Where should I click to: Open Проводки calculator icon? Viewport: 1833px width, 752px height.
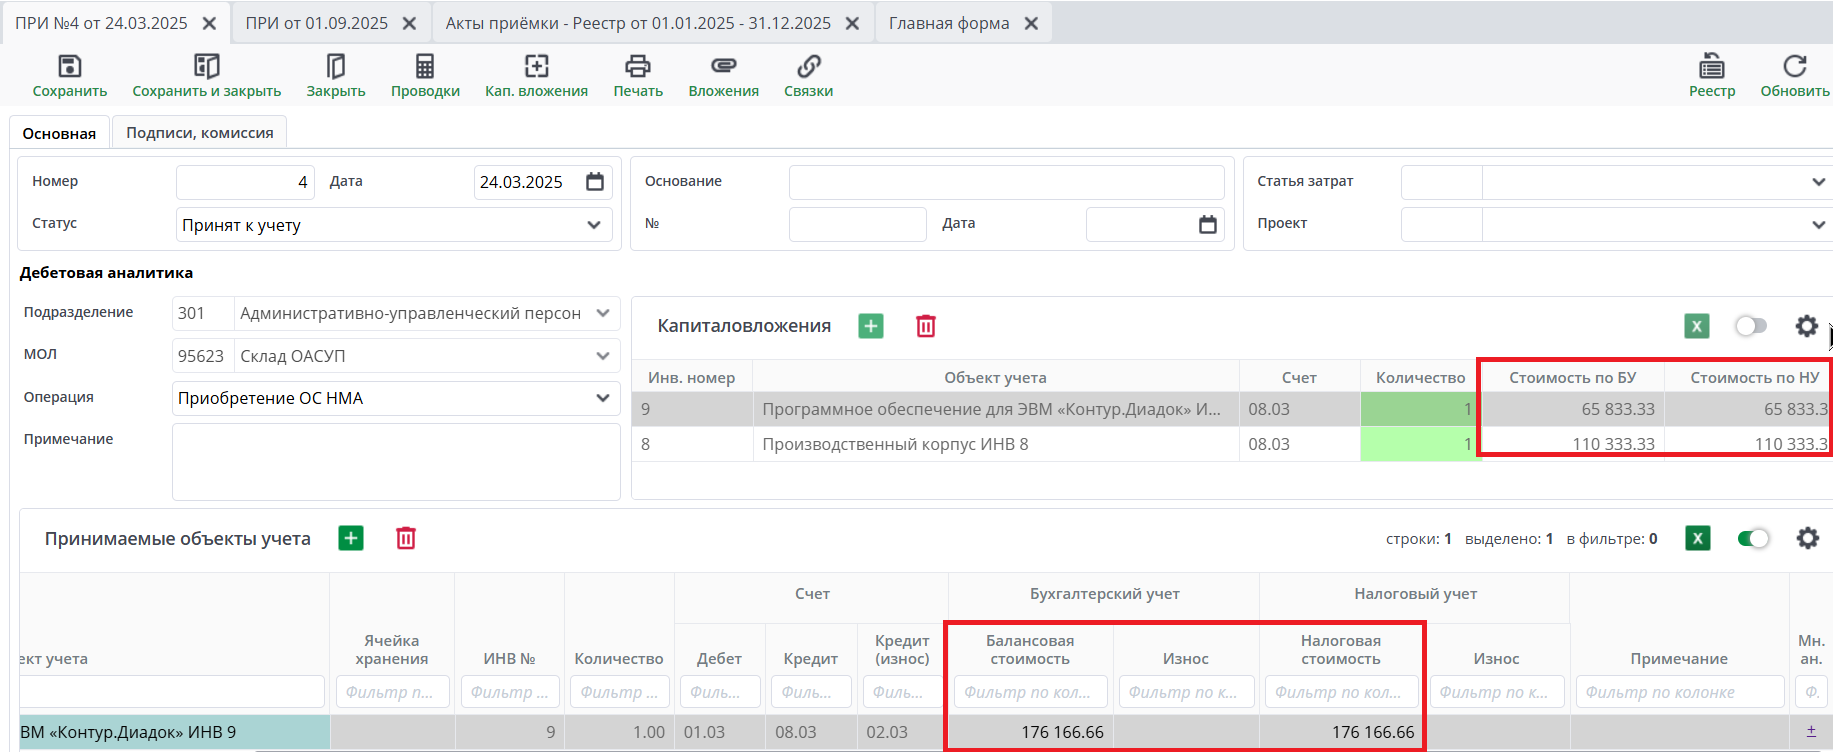425,67
